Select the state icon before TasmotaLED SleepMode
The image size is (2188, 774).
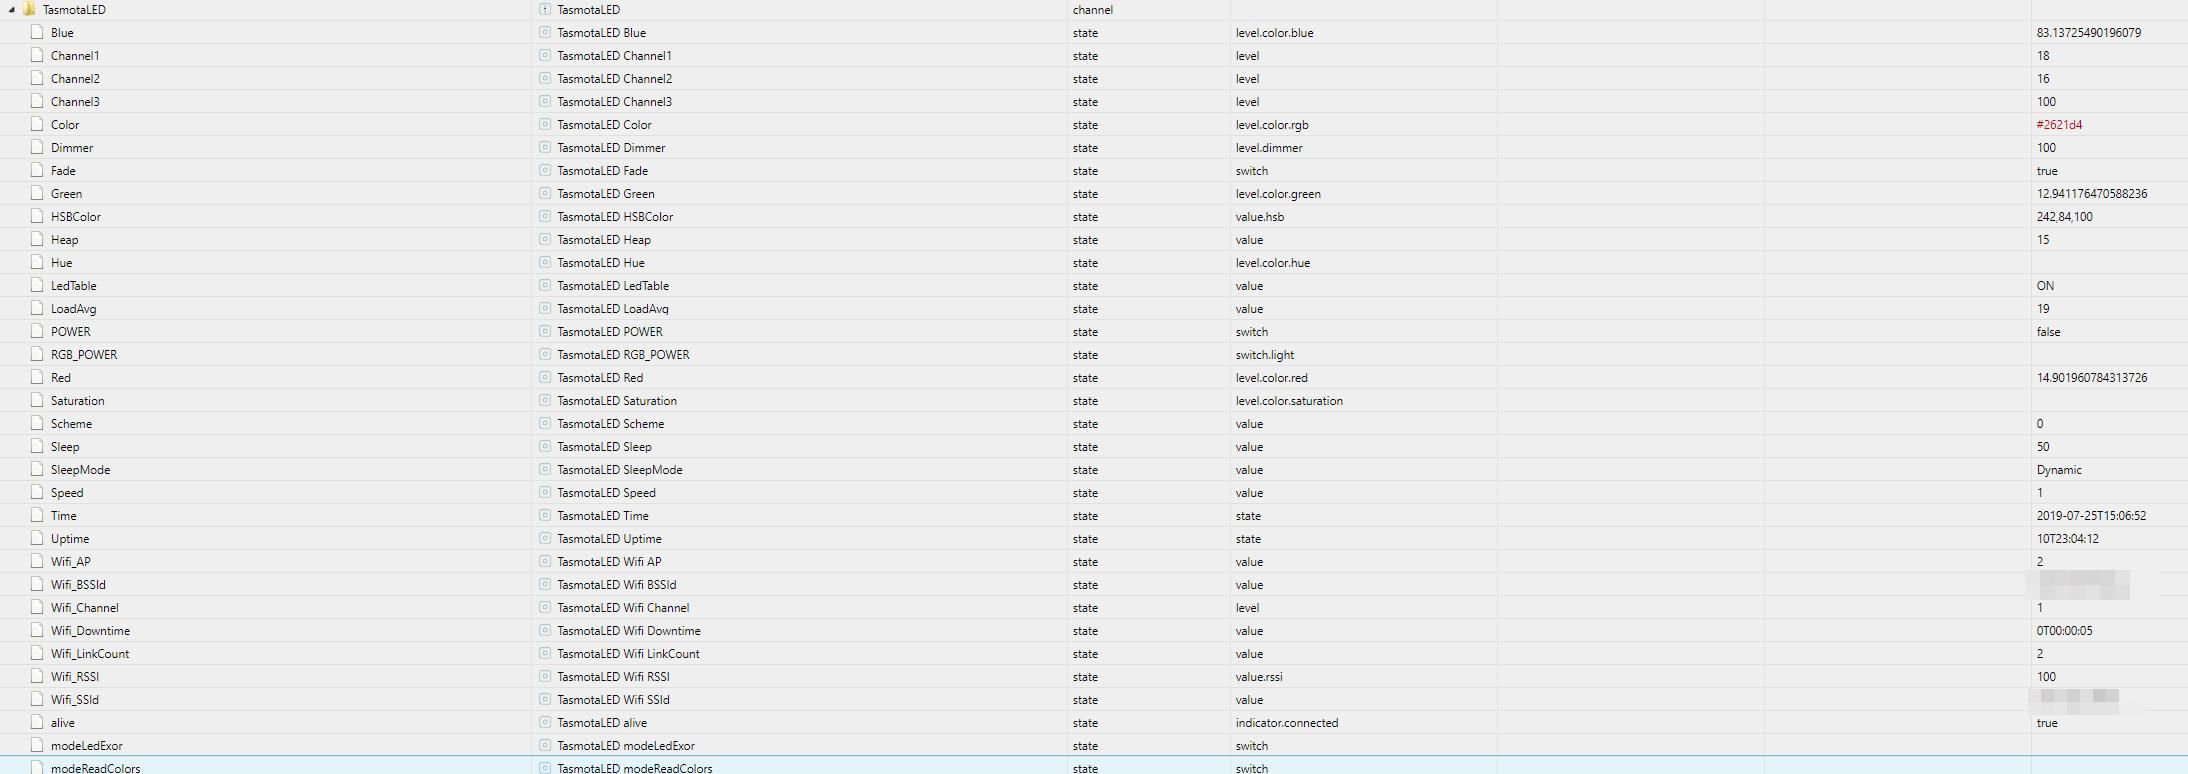[x=545, y=469]
